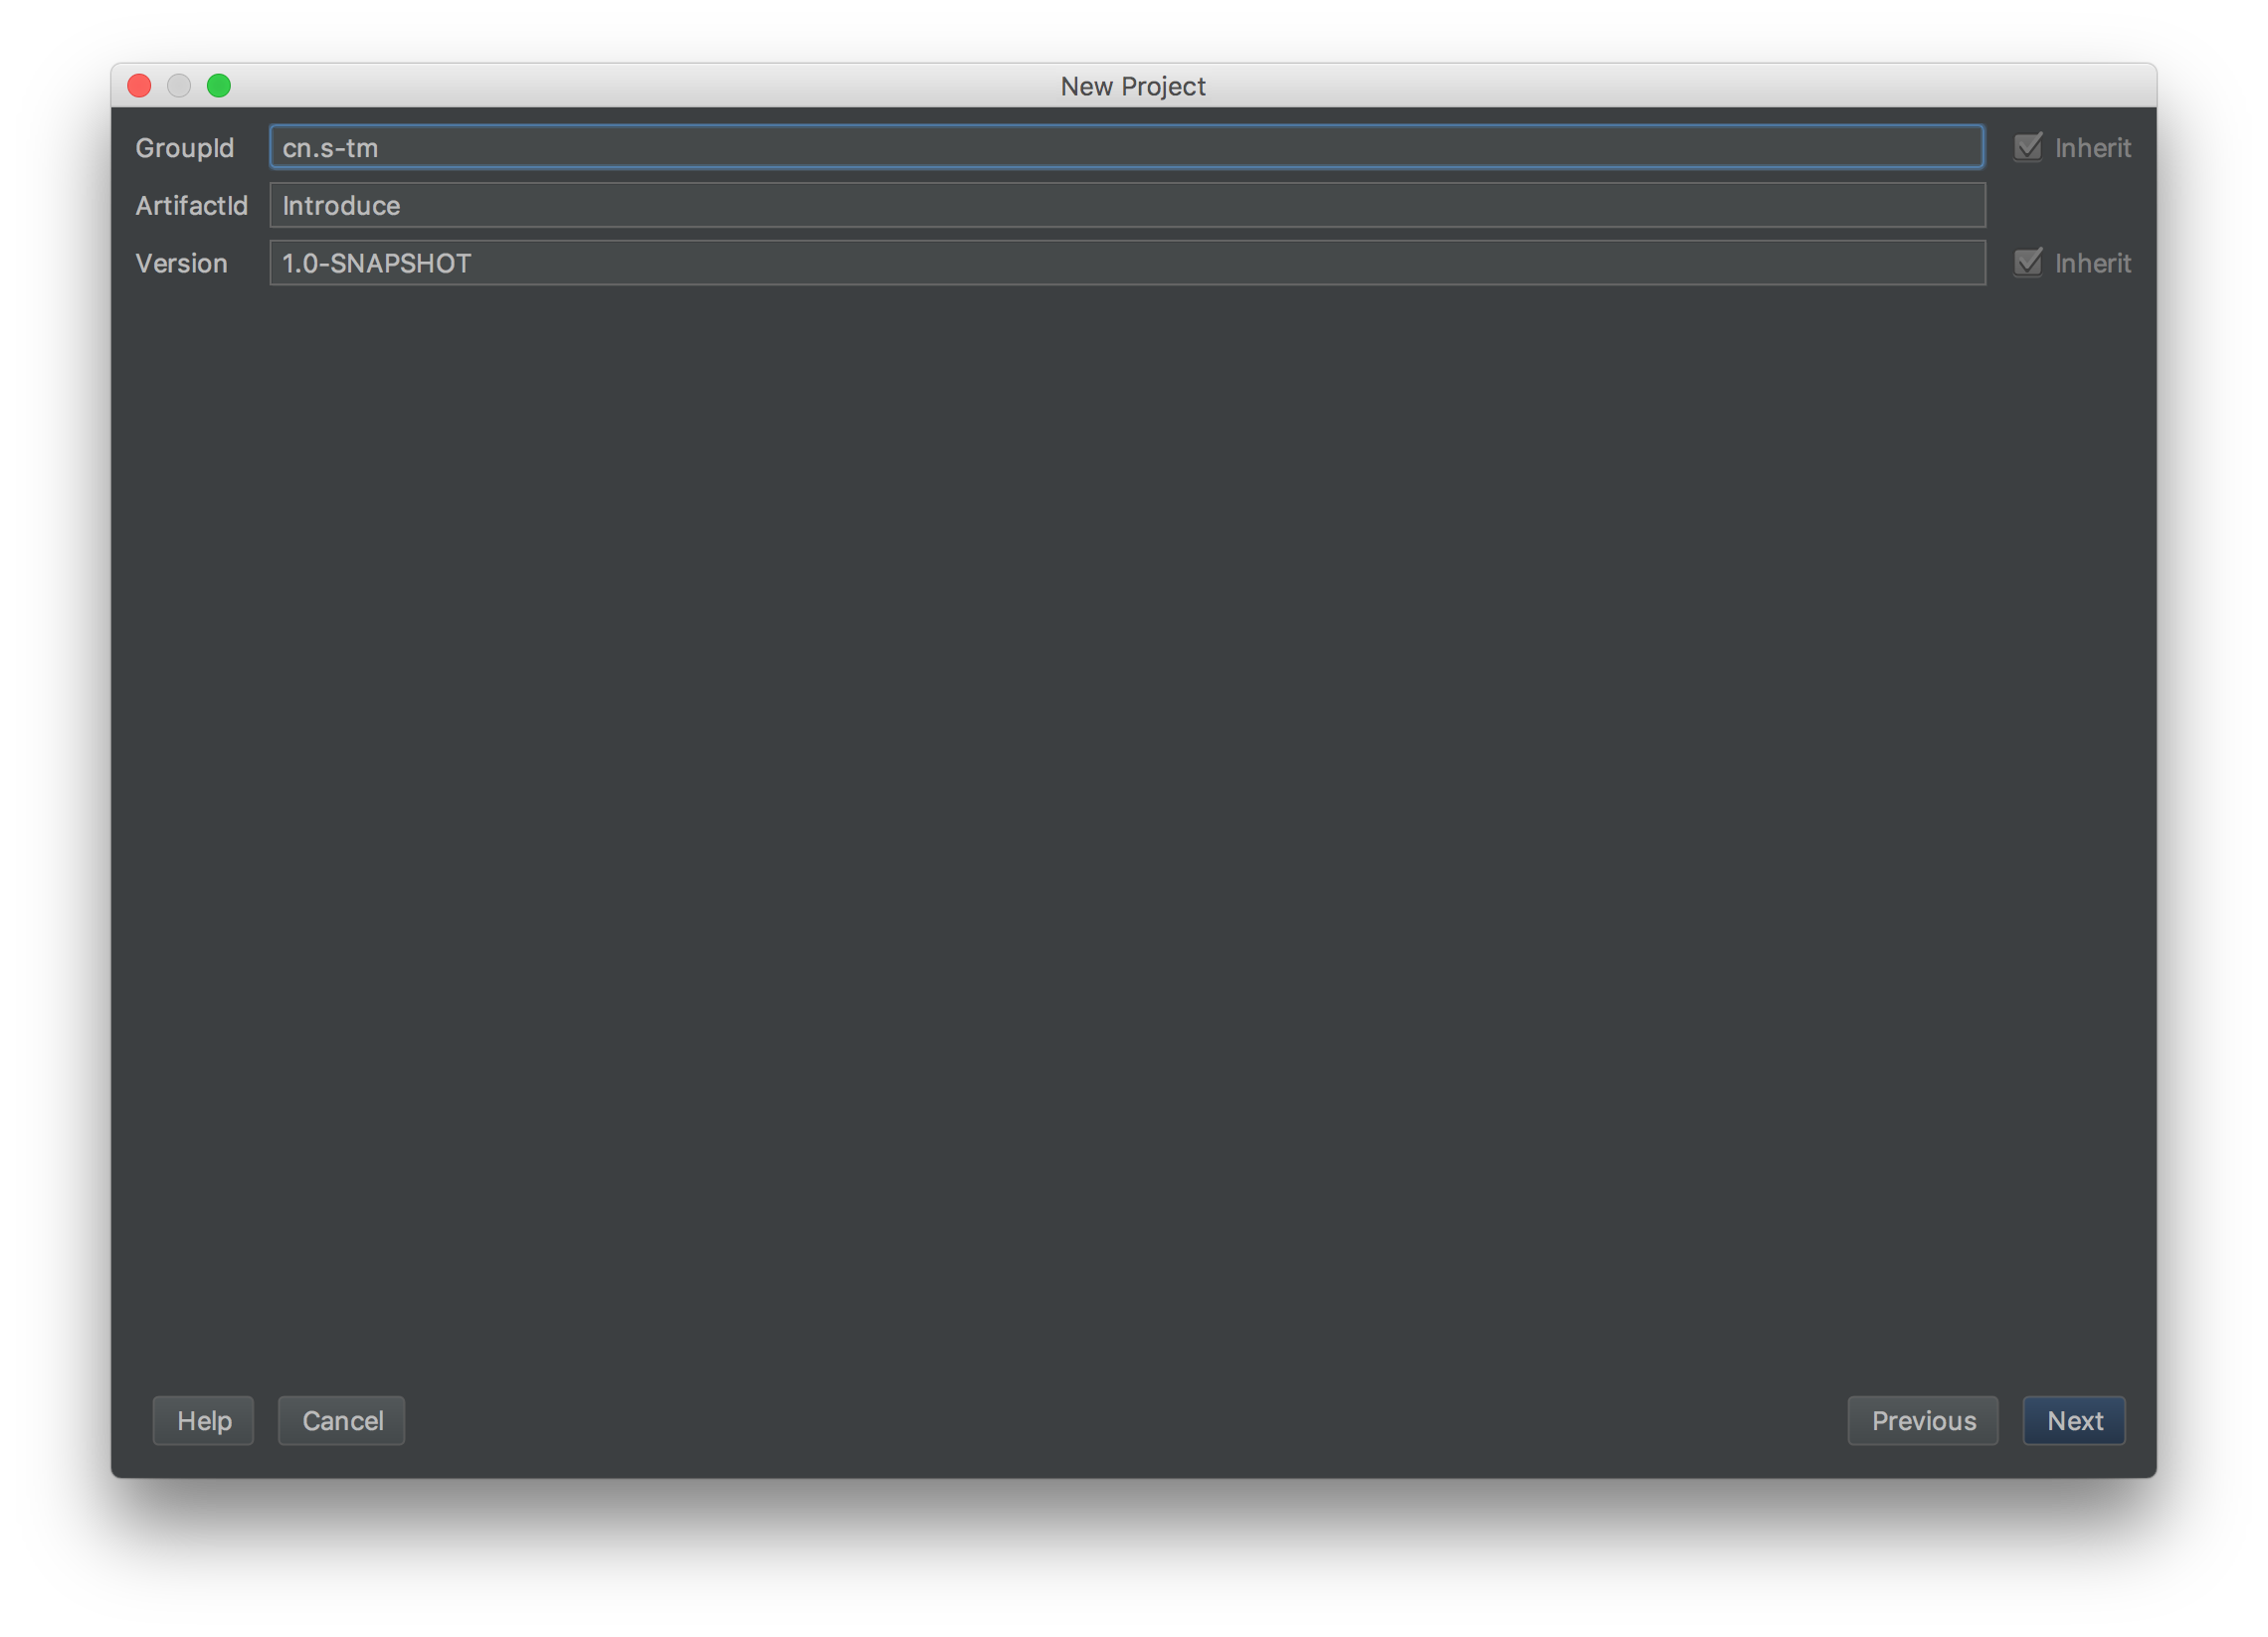The height and width of the screenshot is (1637, 2268).
Task: Click the Previous button to go back
Action: pyautogui.click(x=1921, y=1420)
